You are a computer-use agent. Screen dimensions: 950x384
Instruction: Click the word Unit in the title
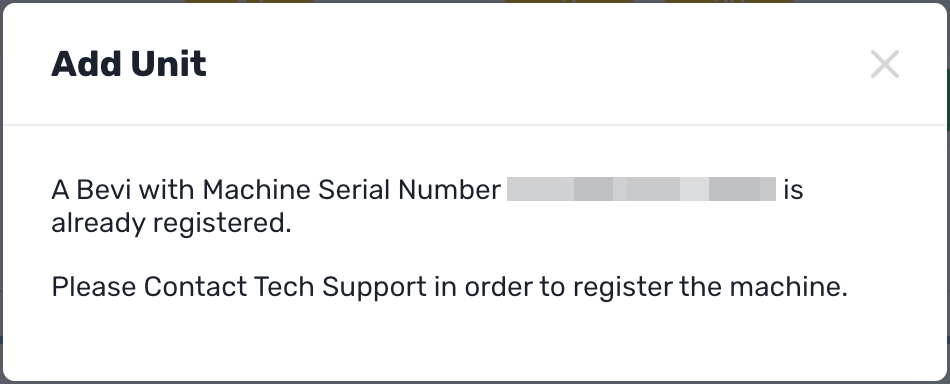[168, 64]
